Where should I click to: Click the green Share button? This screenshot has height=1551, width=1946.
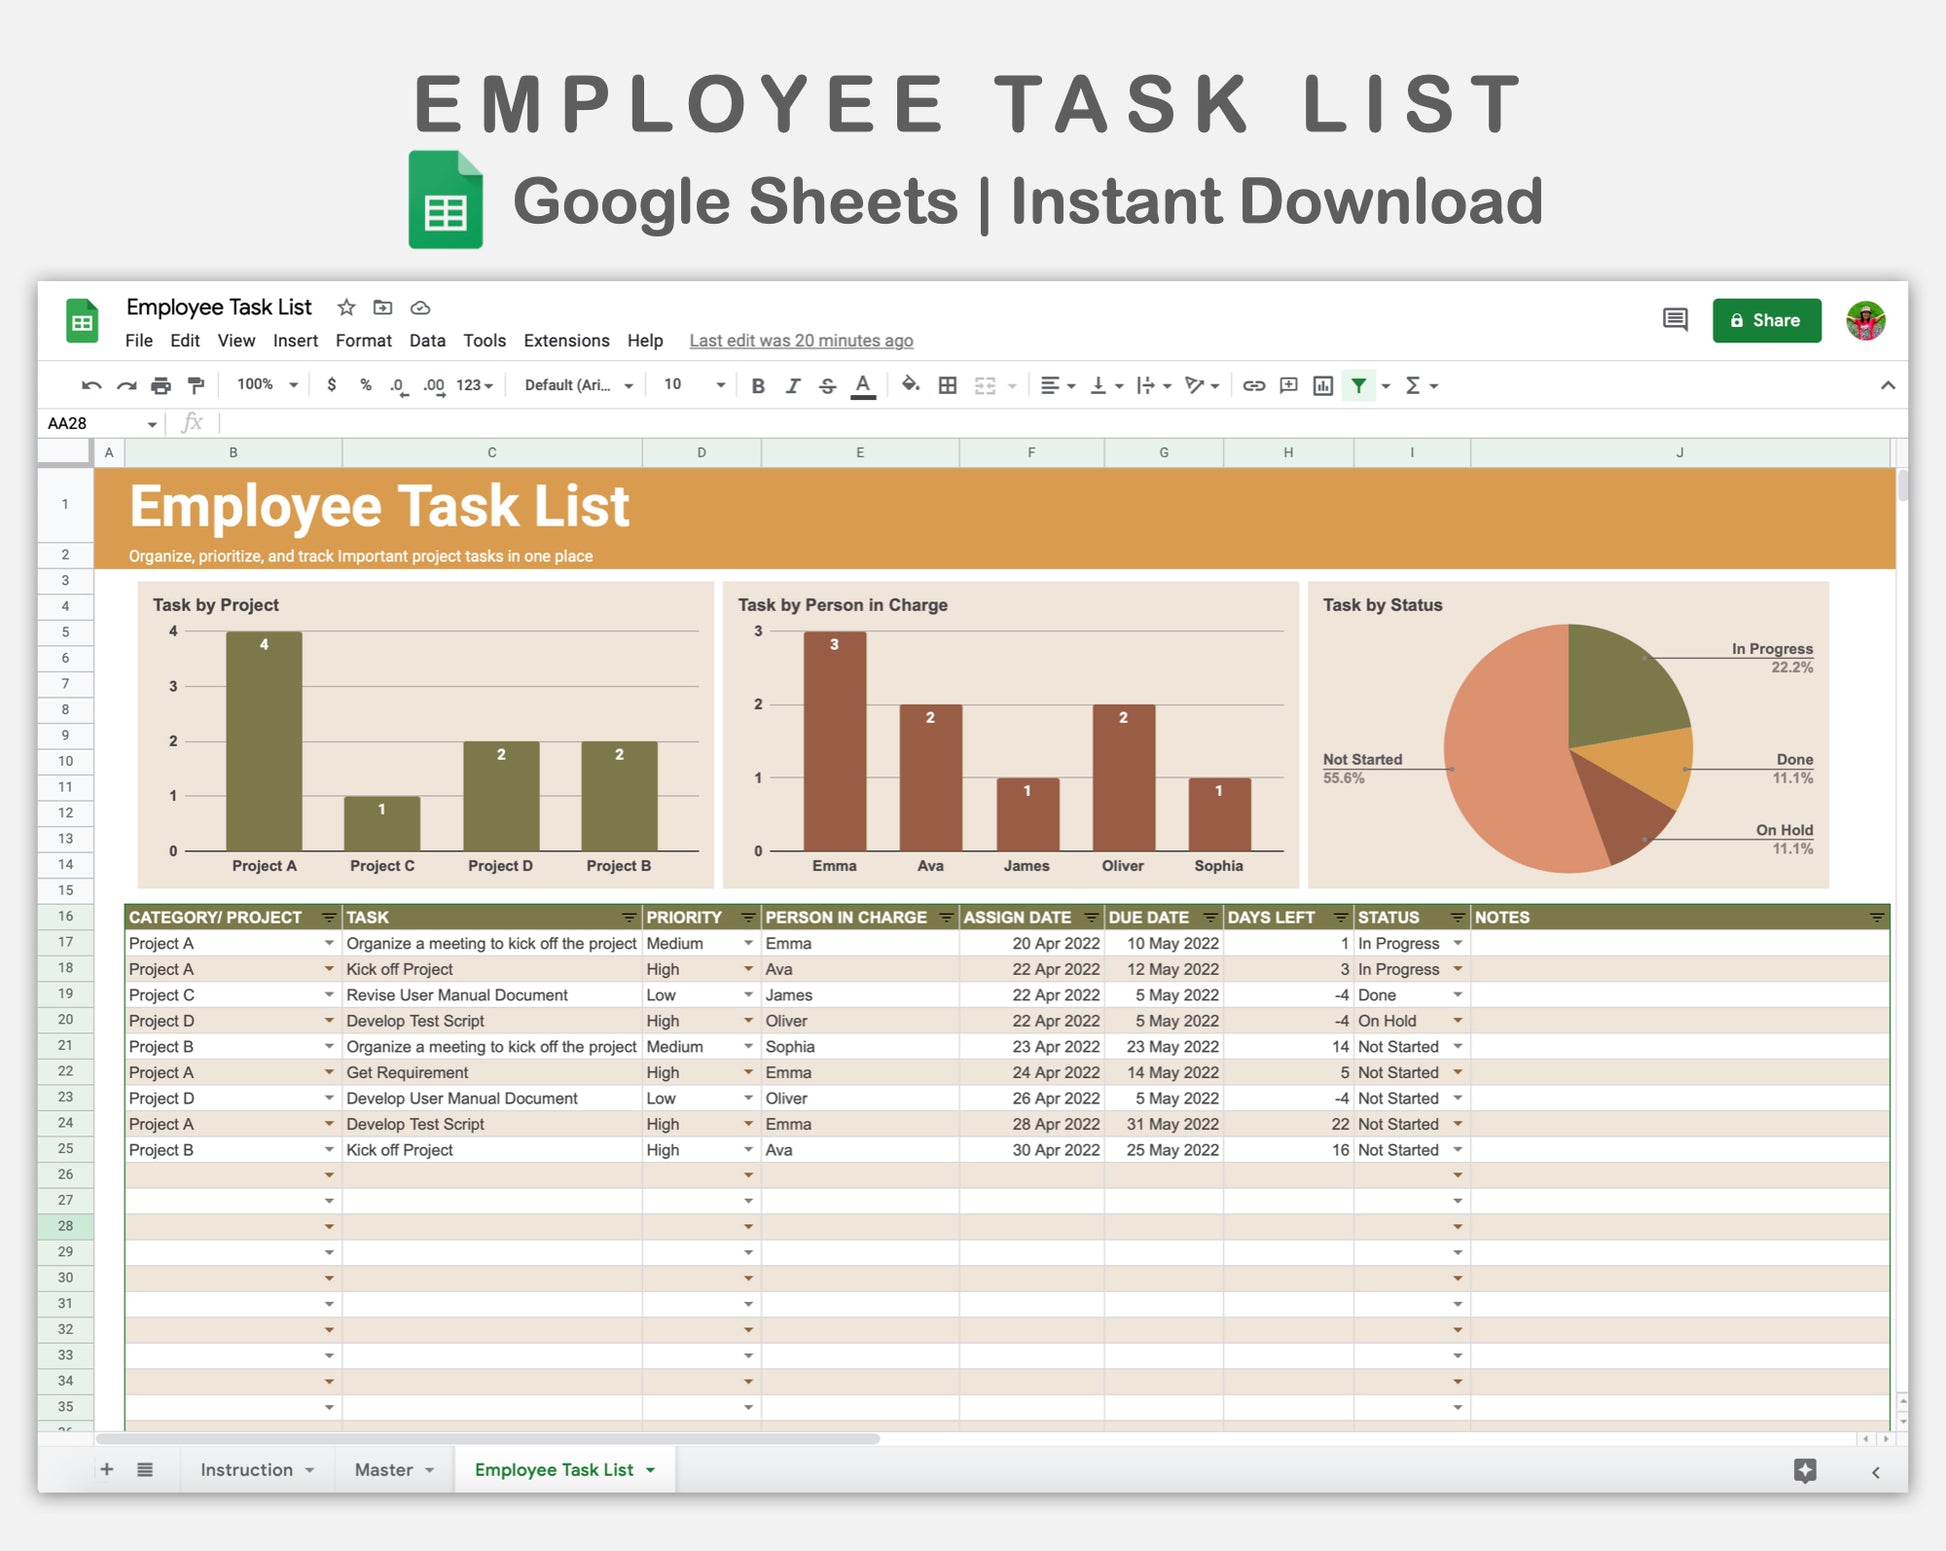(1766, 320)
